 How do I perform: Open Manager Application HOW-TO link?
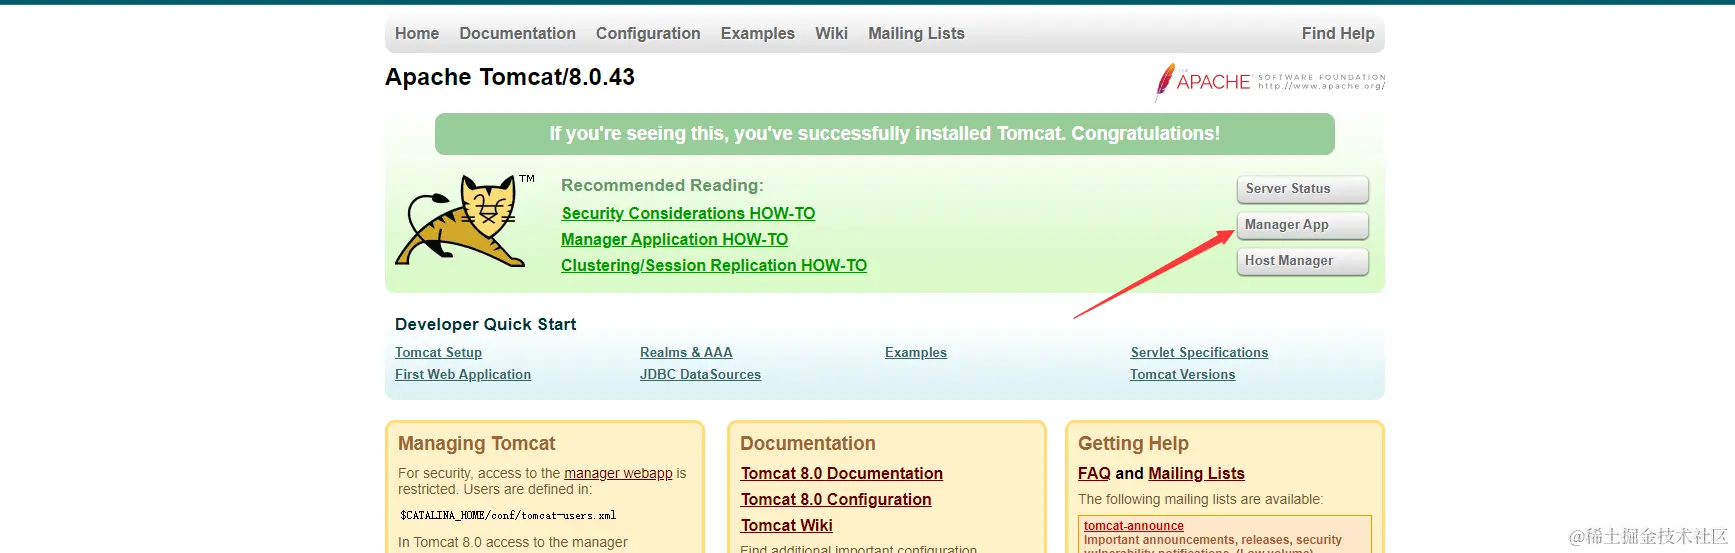(x=674, y=239)
